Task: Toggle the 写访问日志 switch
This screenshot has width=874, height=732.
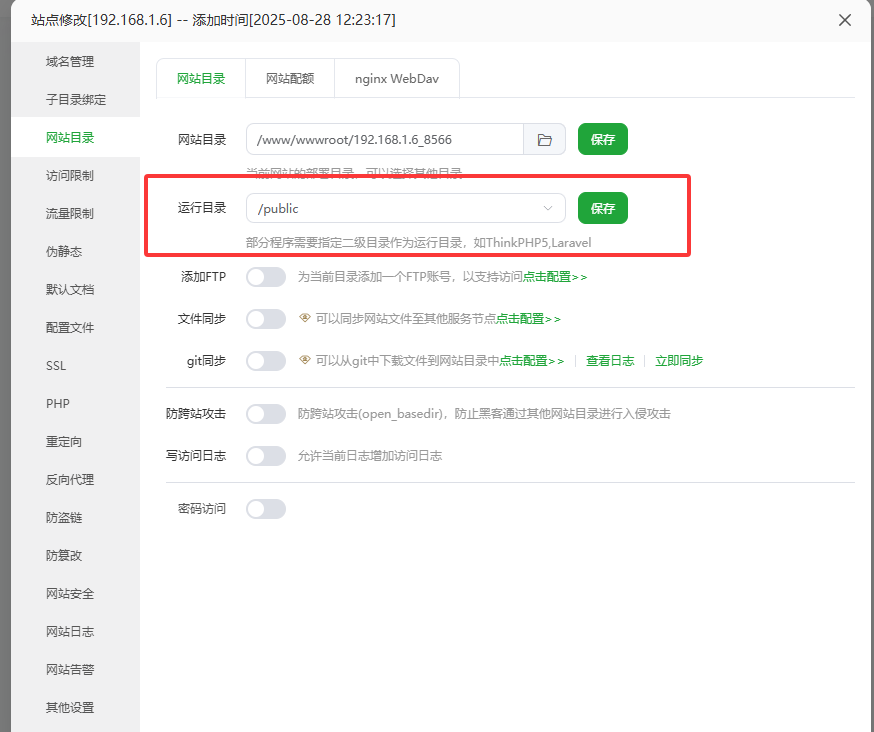Action: point(266,456)
